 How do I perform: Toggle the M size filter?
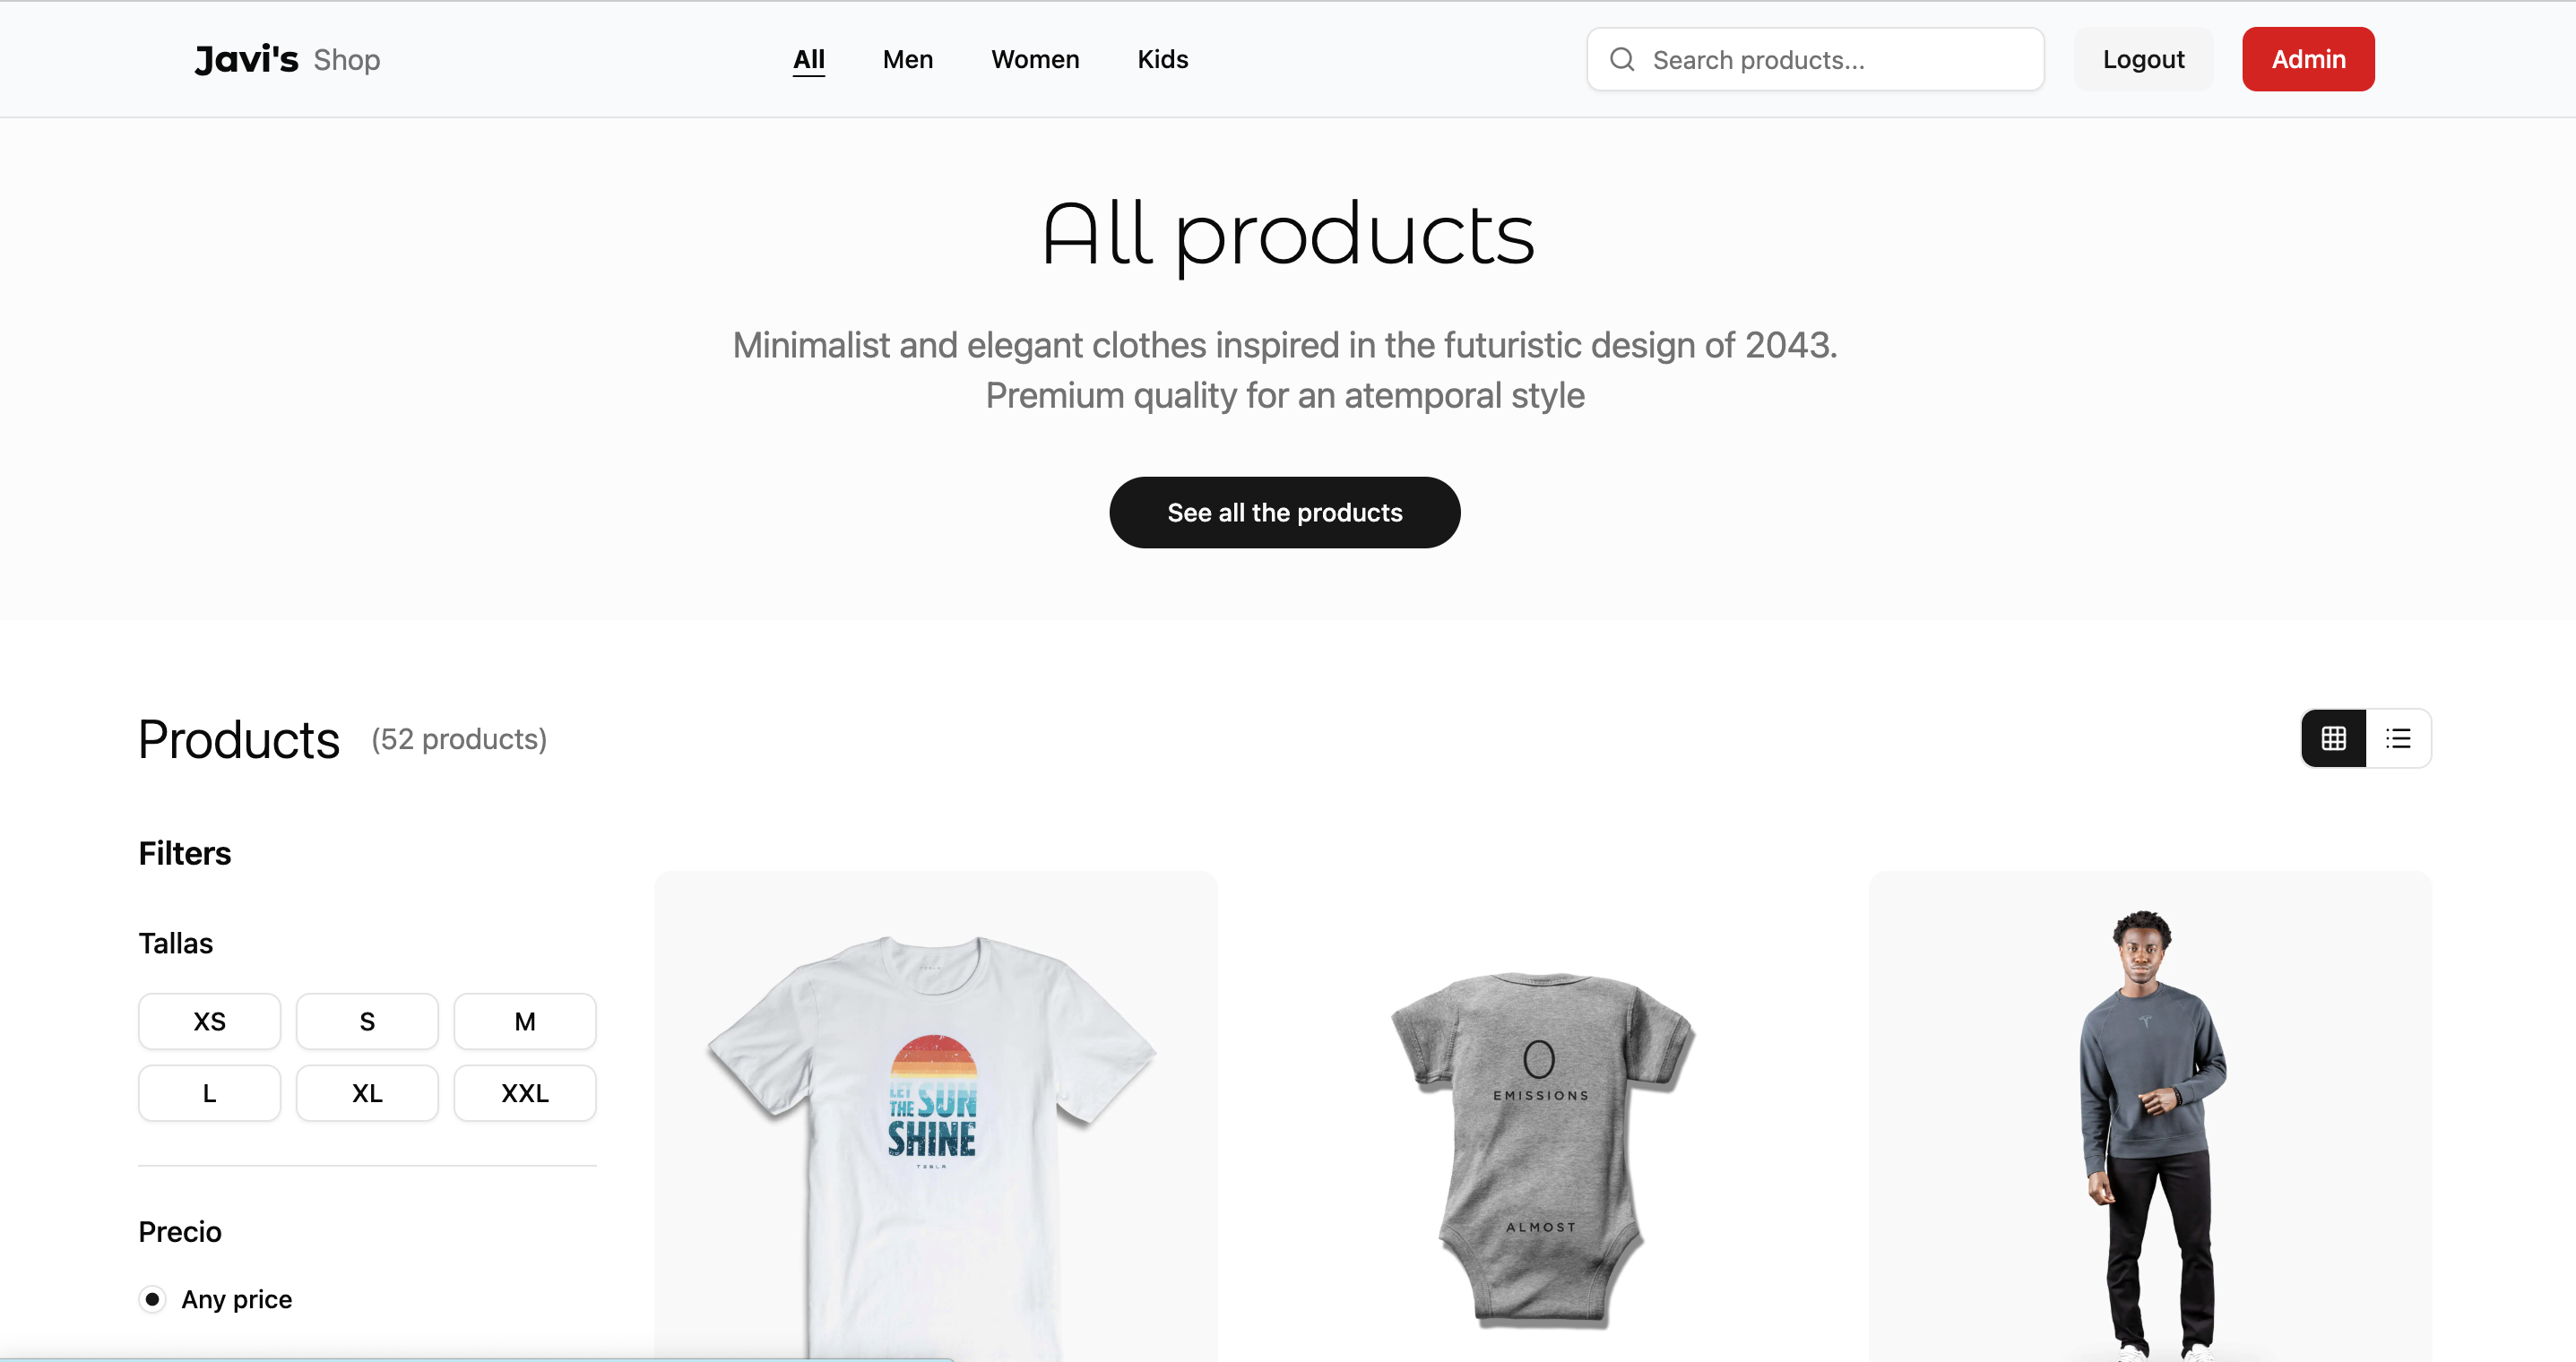point(524,1021)
